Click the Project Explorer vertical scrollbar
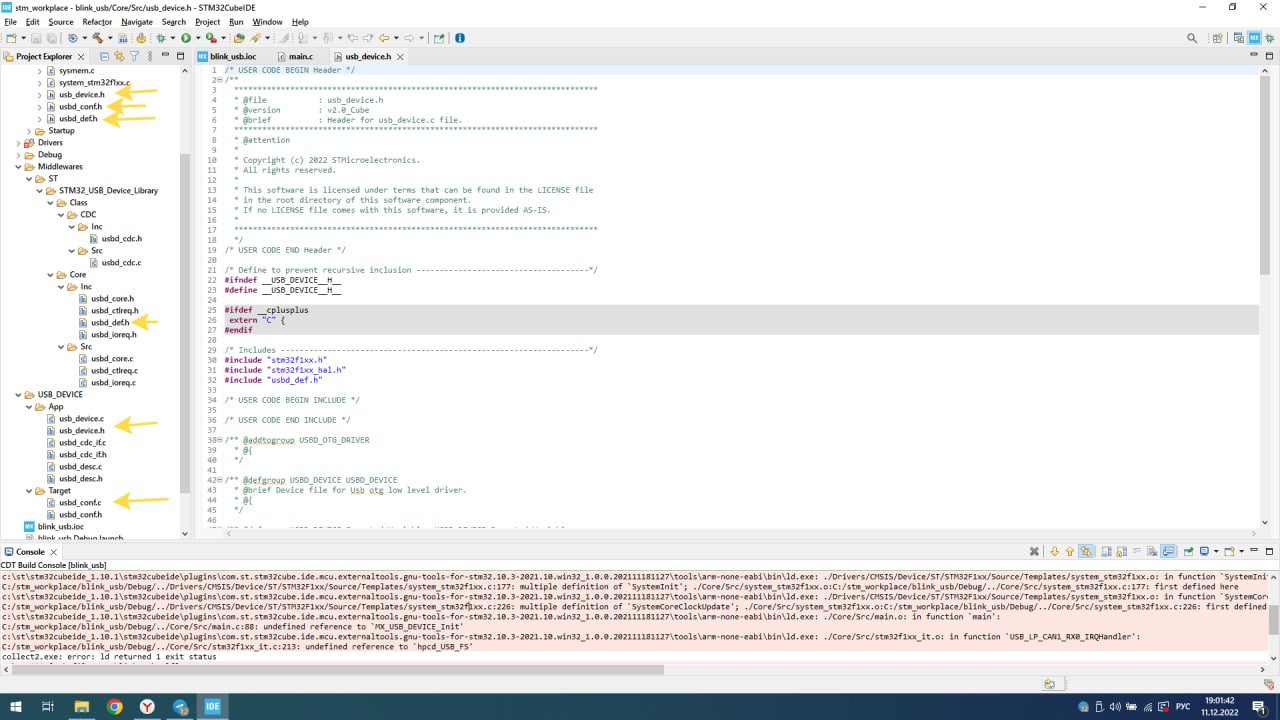This screenshot has height=720, width=1280. pos(184,325)
